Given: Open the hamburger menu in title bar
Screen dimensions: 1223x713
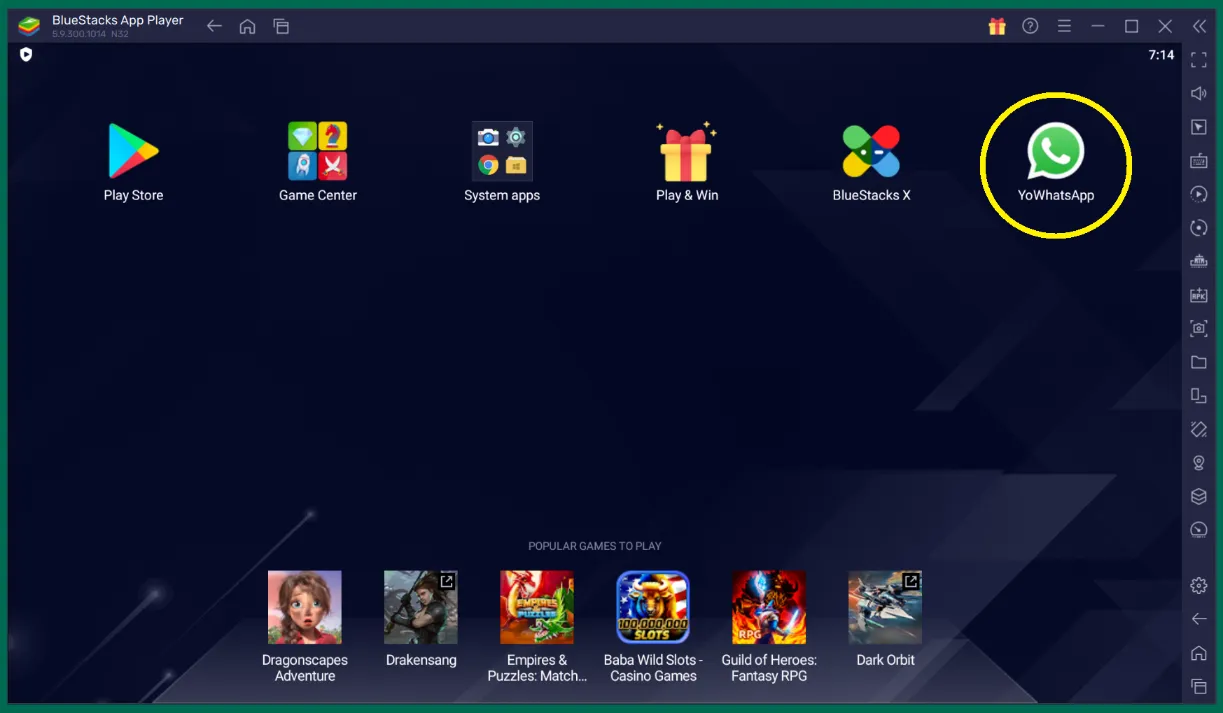Looking at the screenshot, I should coord(1064,26).
